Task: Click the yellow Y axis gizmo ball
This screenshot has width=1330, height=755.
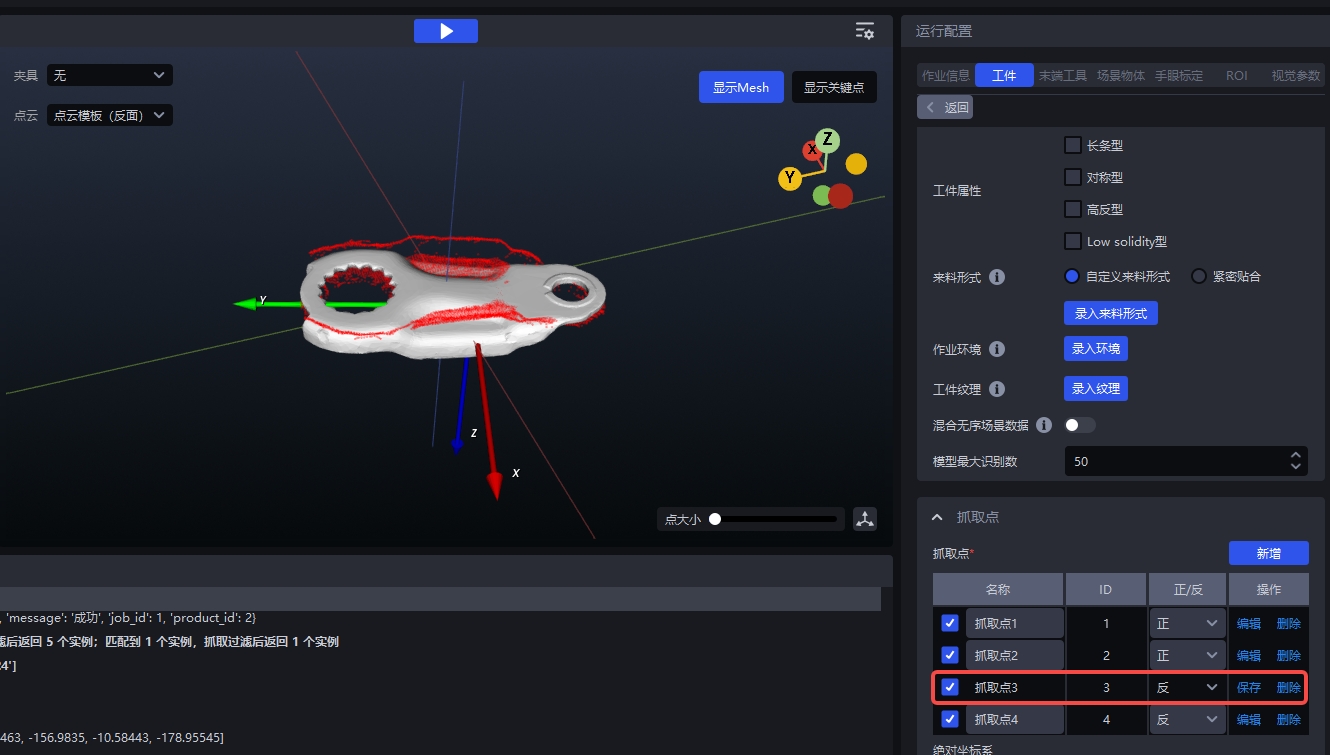Action: [790, 179]
